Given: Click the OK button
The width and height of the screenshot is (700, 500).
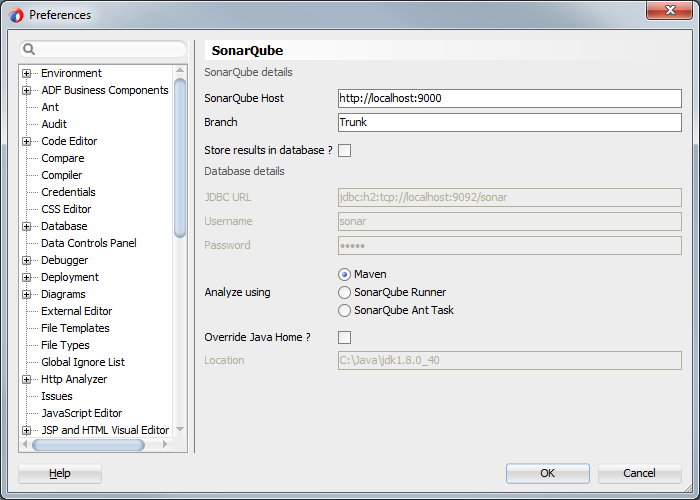Looking at the screenshot, I should (547, 473).
